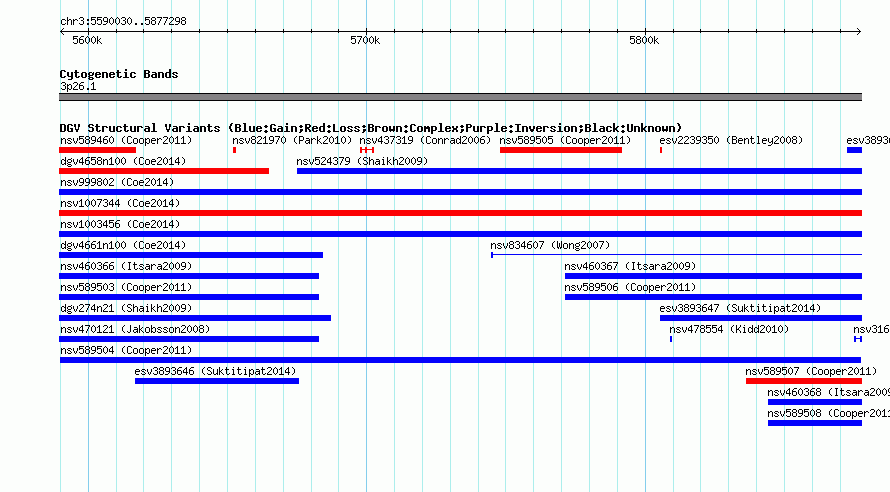Click the nsv589460 (Cooper2011) variant label
Screen dimensions: 890x492
coord(126,140)
